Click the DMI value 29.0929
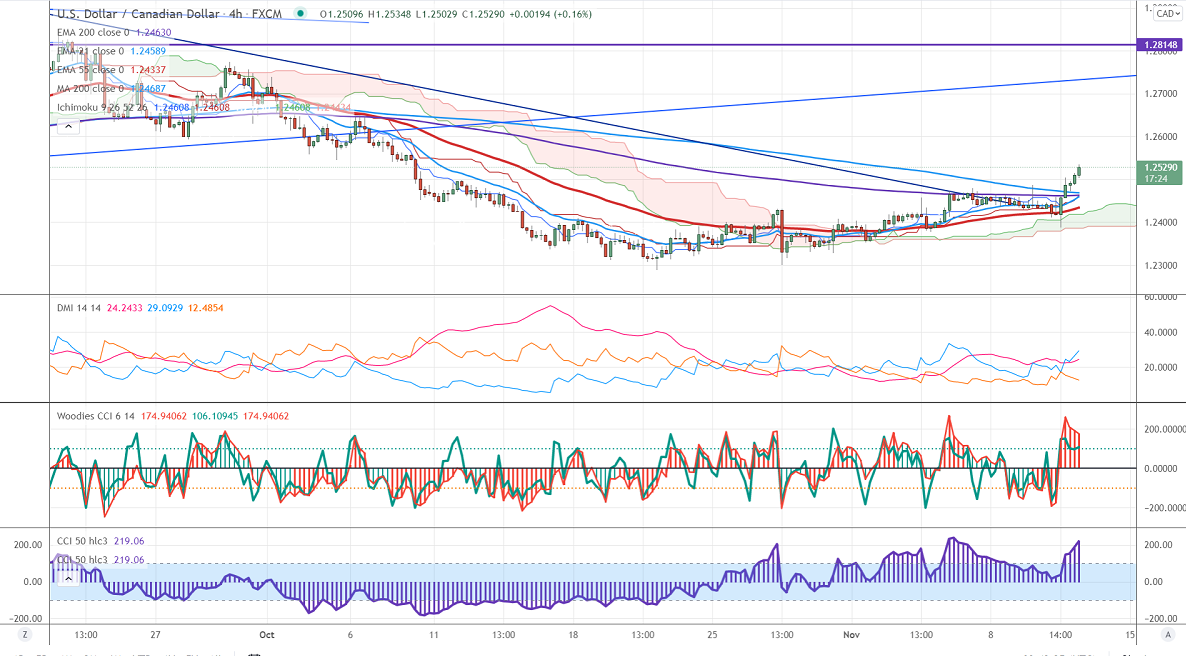 [x=165, y=308]
